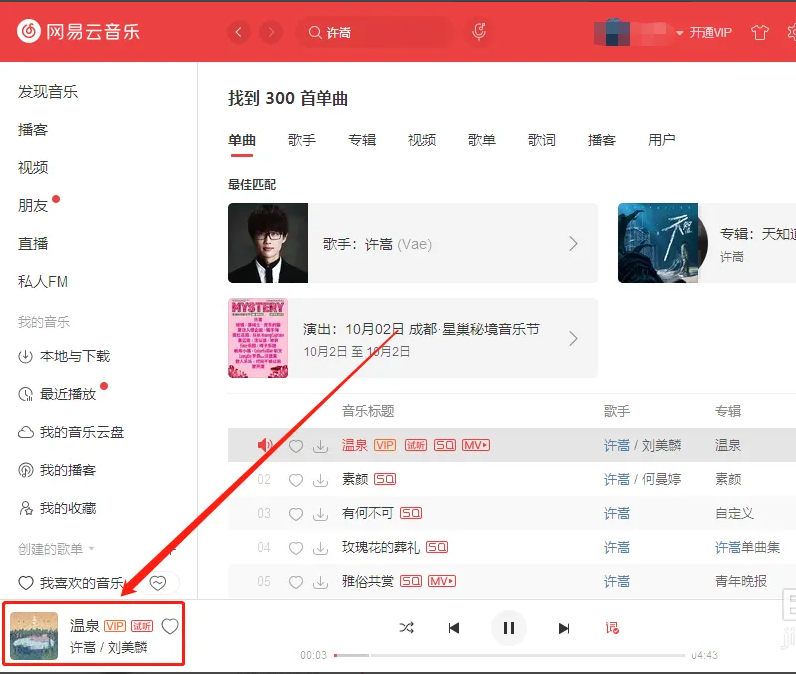The image size is (796, 674).
Task: Open the account dropdown arrow beside username
Action: tap(679, 33)
